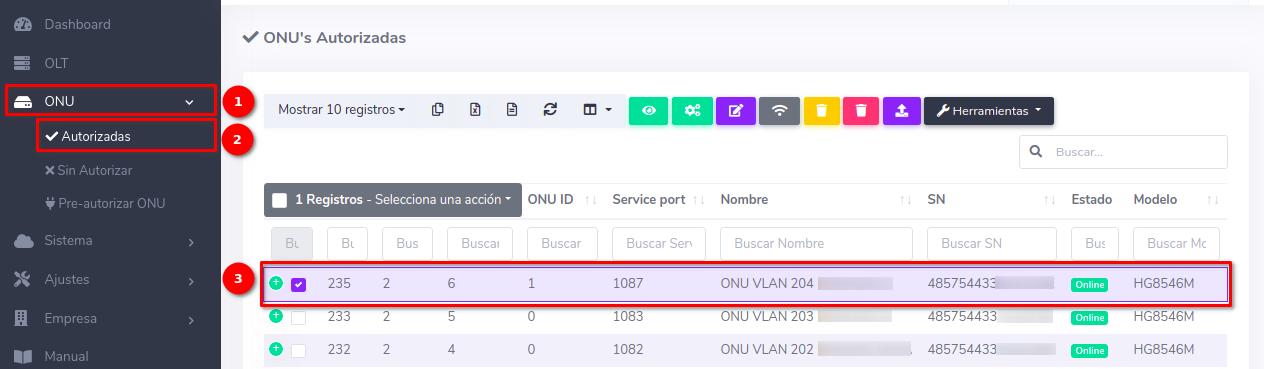
Task: Sort by Service port using its arrows
Action: [x=699, y=200]
